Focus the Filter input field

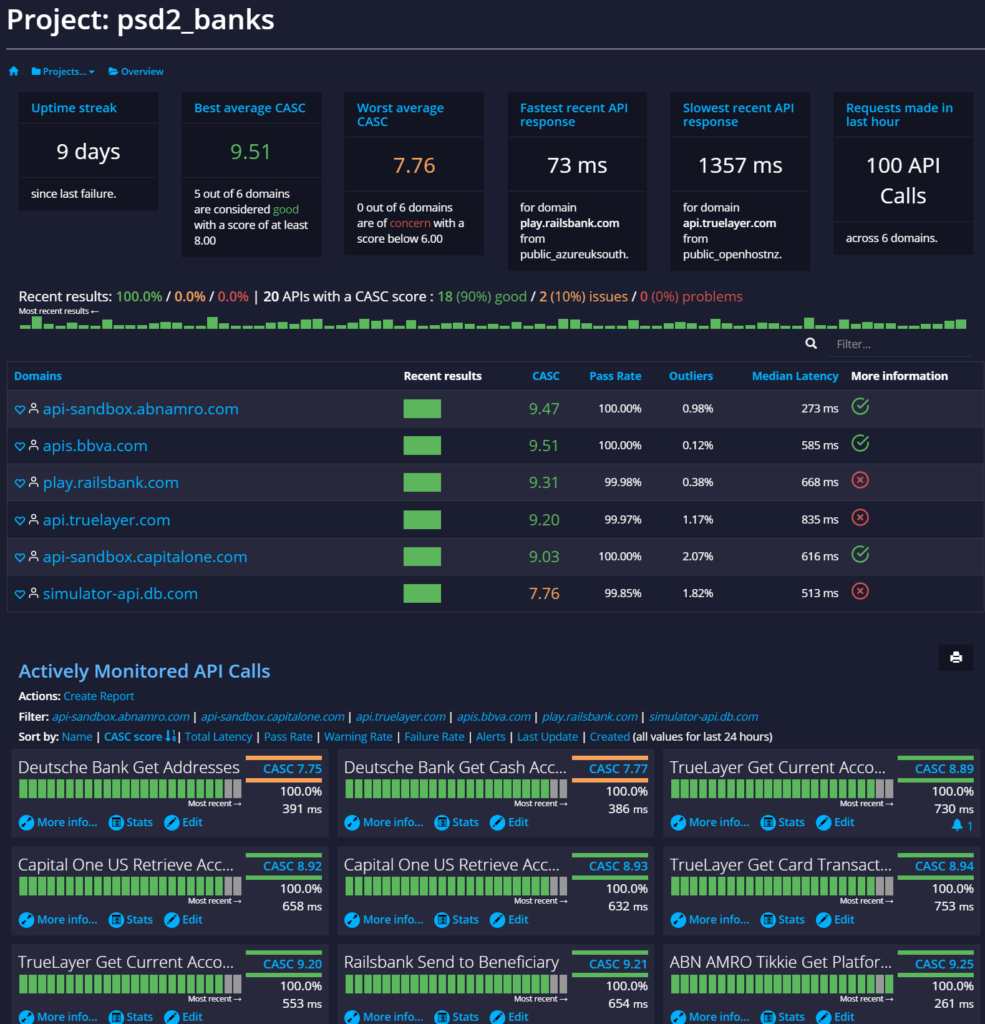click(x=899, y=344)
